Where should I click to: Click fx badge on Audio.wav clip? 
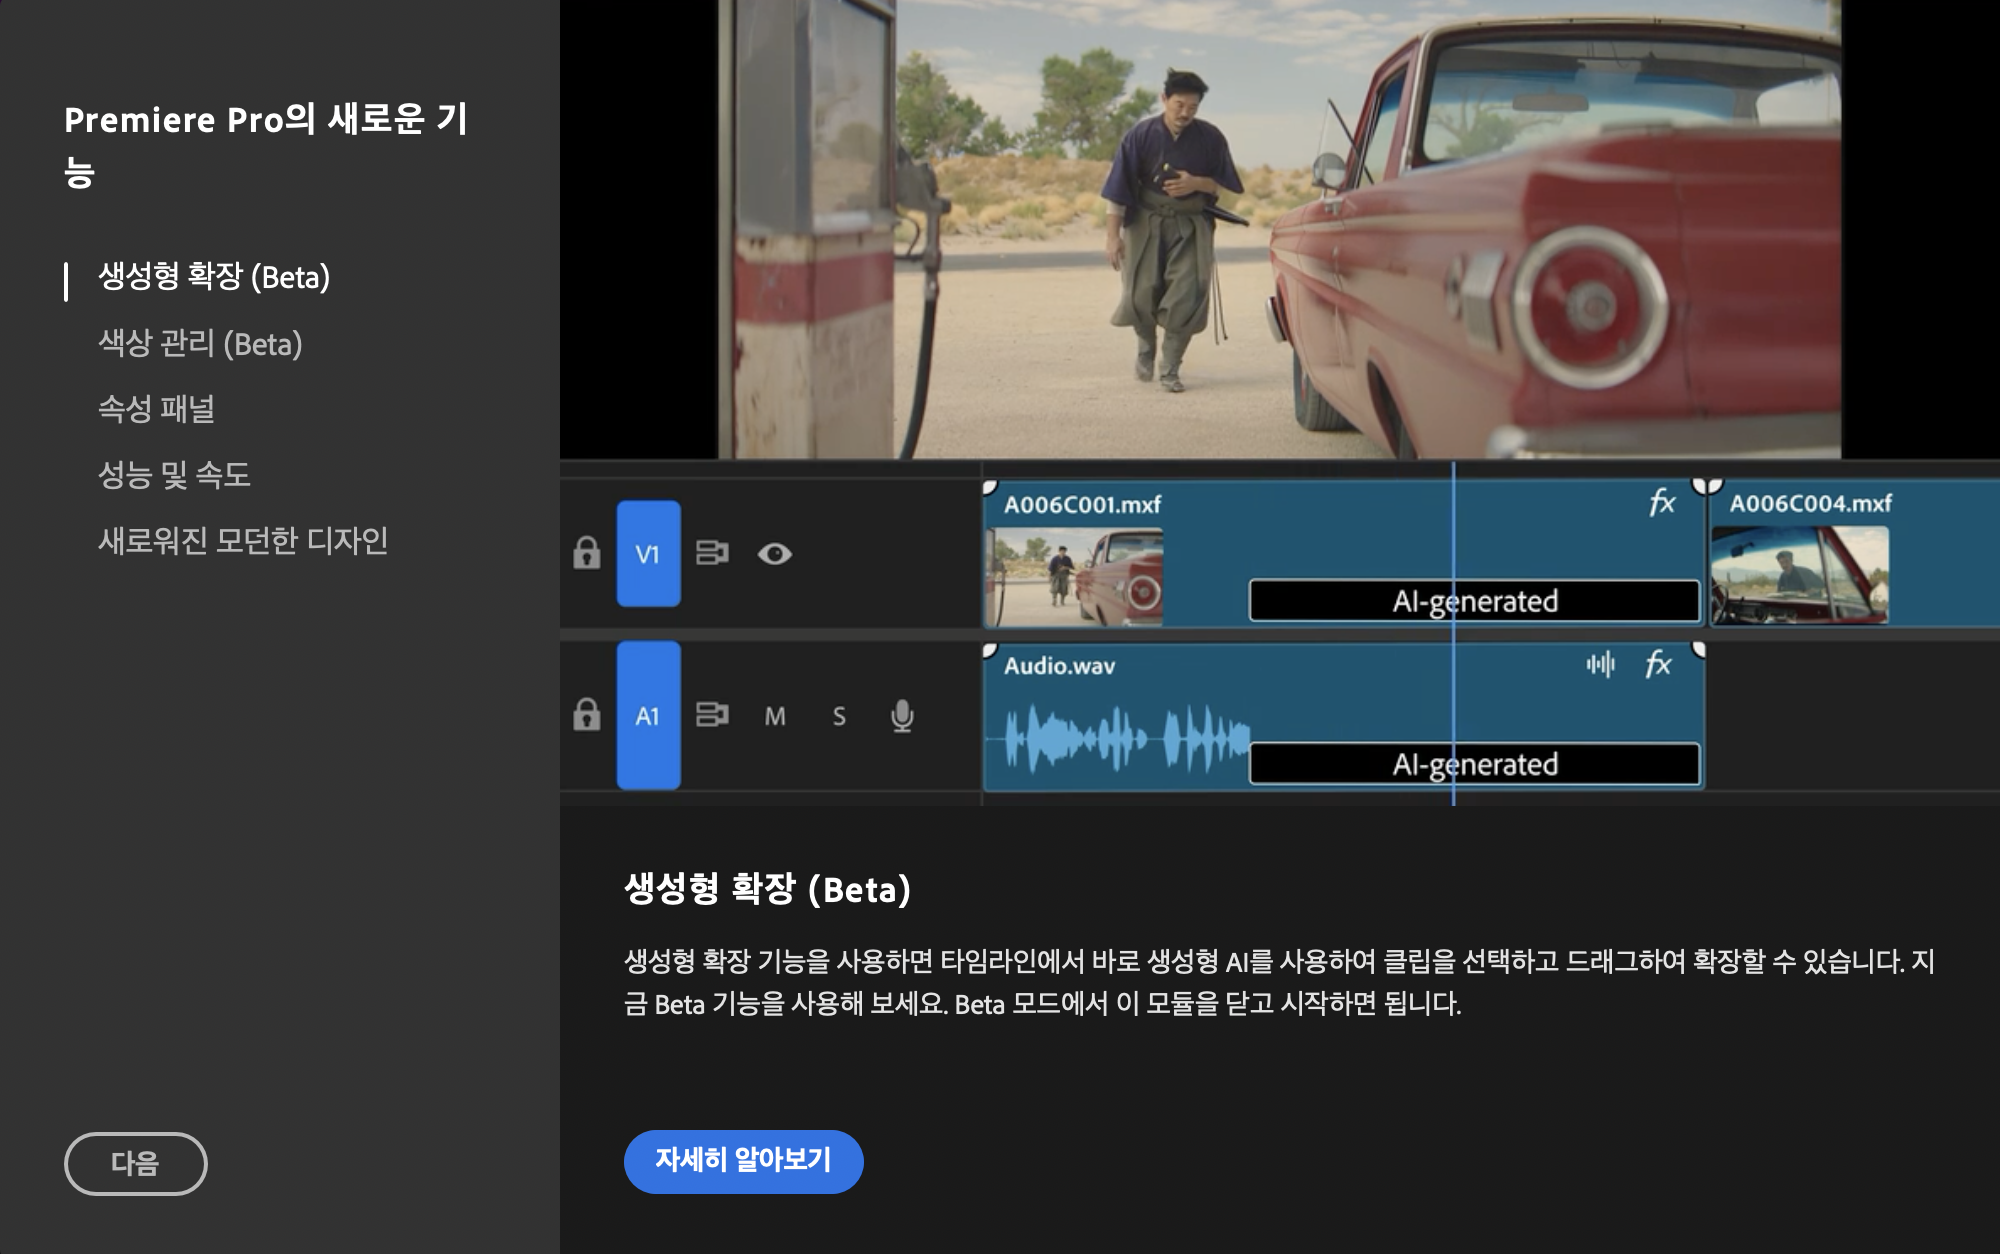pyautogui.click(x=1658, y=664)
